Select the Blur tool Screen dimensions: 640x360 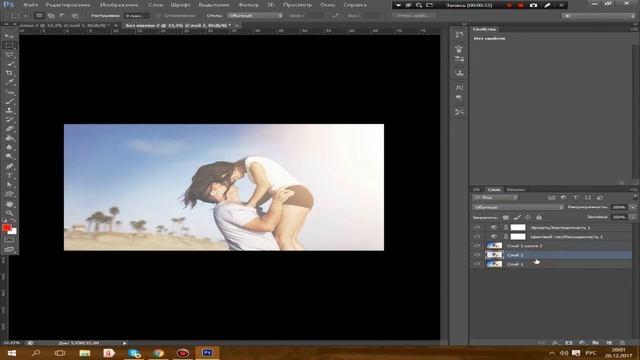(x=9, y=148)
